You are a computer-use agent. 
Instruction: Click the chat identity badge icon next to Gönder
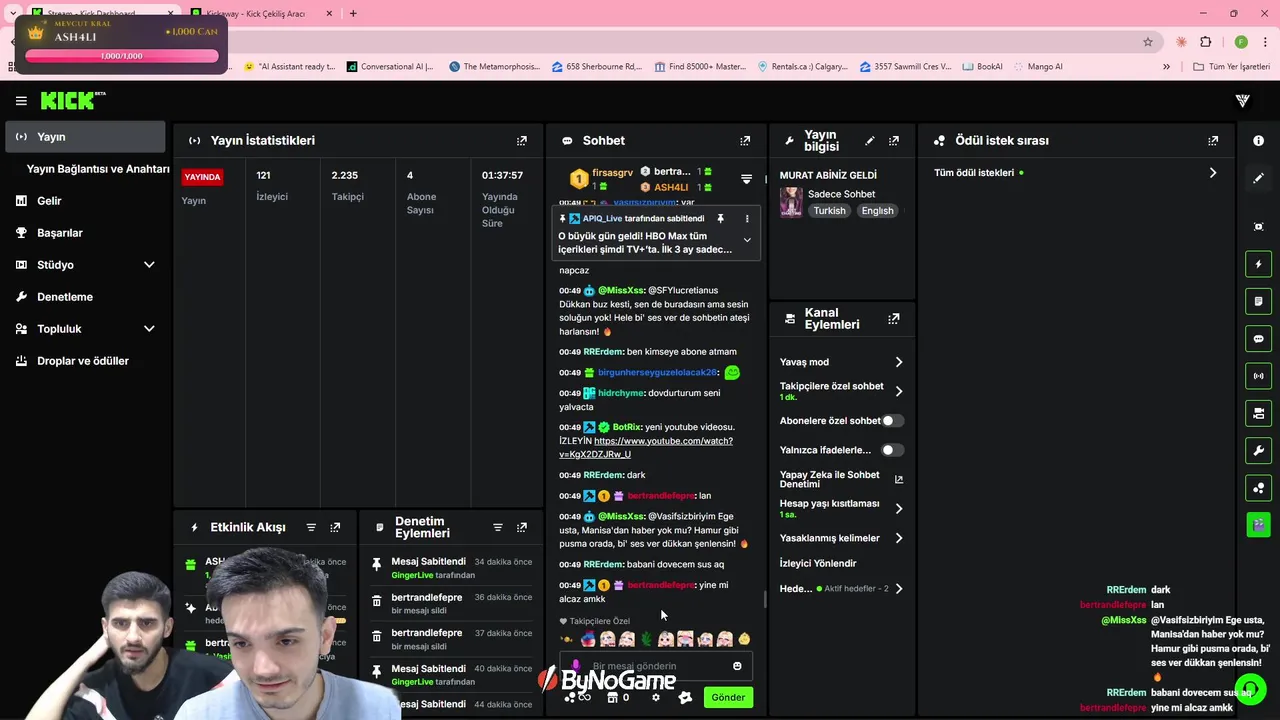(x=685, y=697)
